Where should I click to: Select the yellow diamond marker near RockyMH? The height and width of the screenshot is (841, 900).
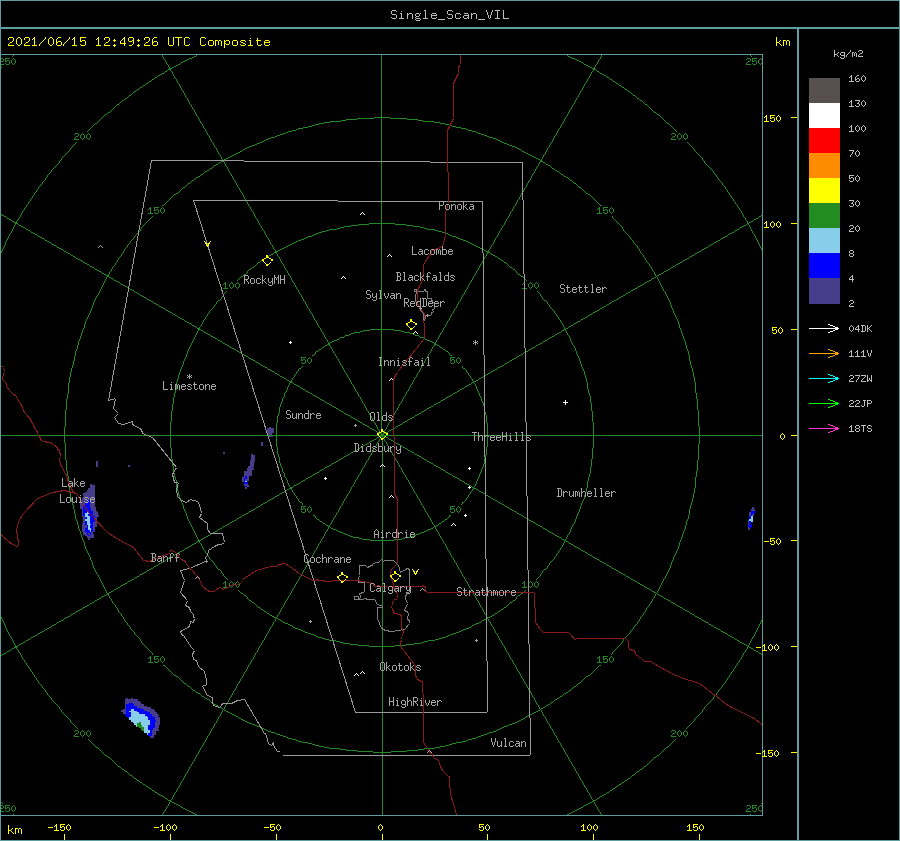tap(267, 261)
